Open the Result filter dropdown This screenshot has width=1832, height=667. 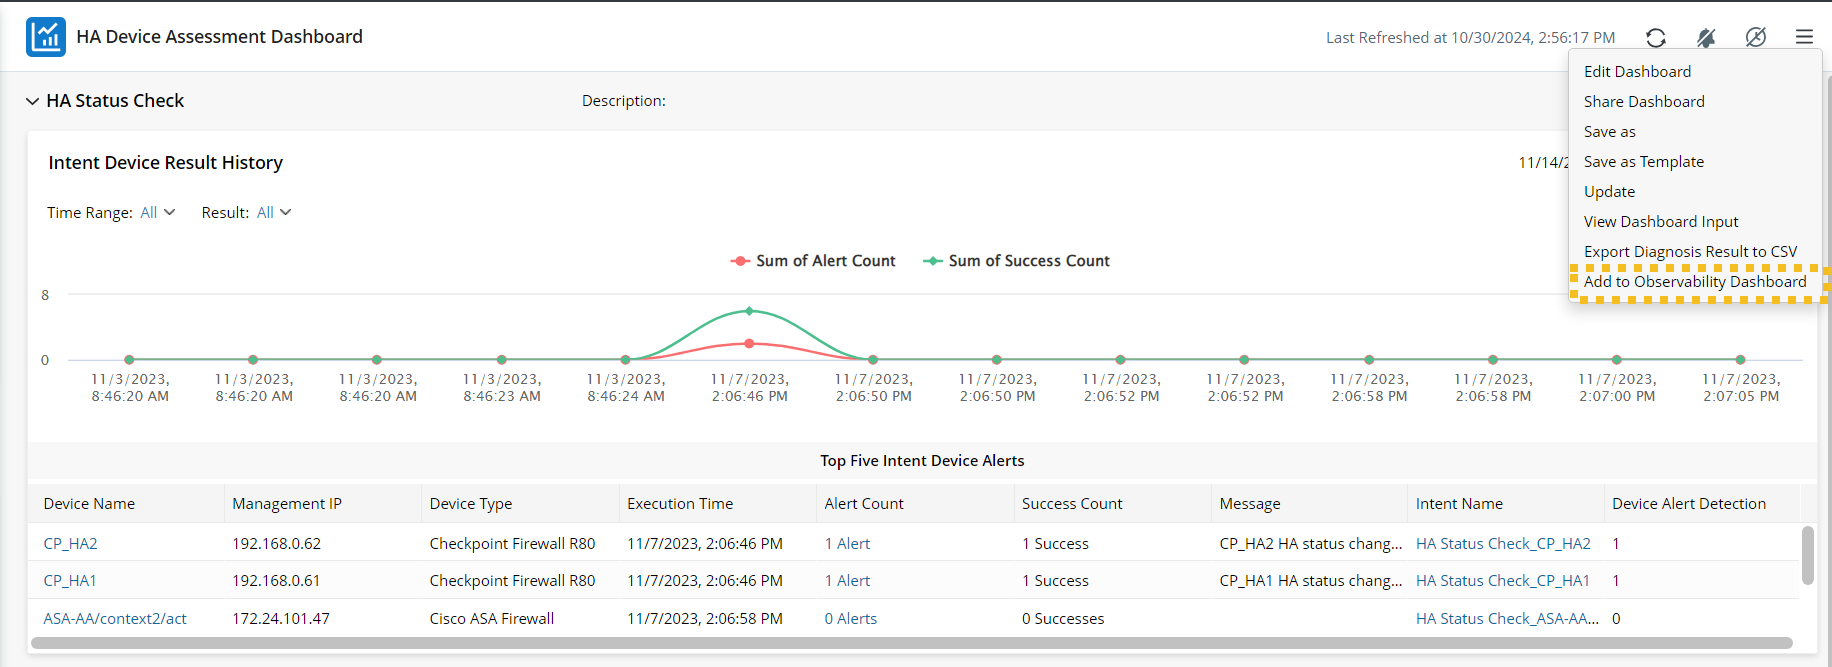[x=273, y=212]
